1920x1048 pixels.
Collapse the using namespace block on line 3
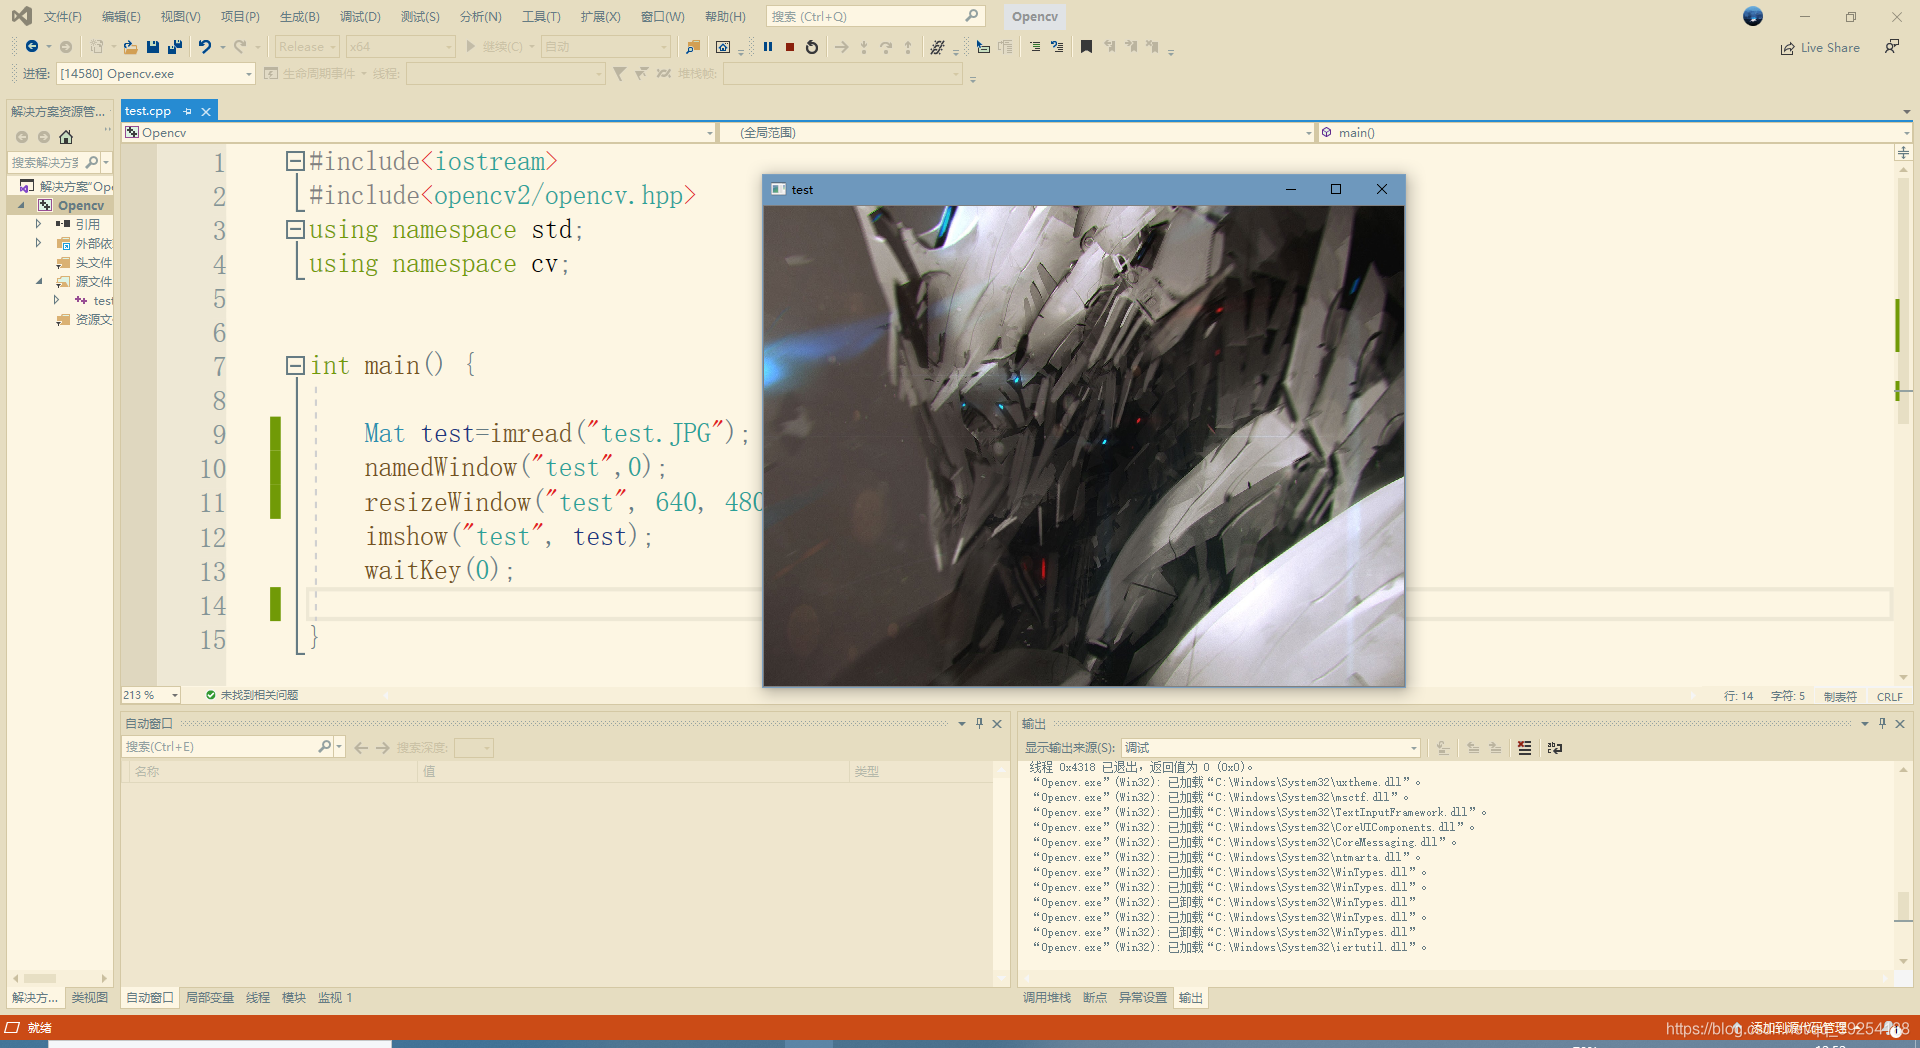tap(295, 230)
